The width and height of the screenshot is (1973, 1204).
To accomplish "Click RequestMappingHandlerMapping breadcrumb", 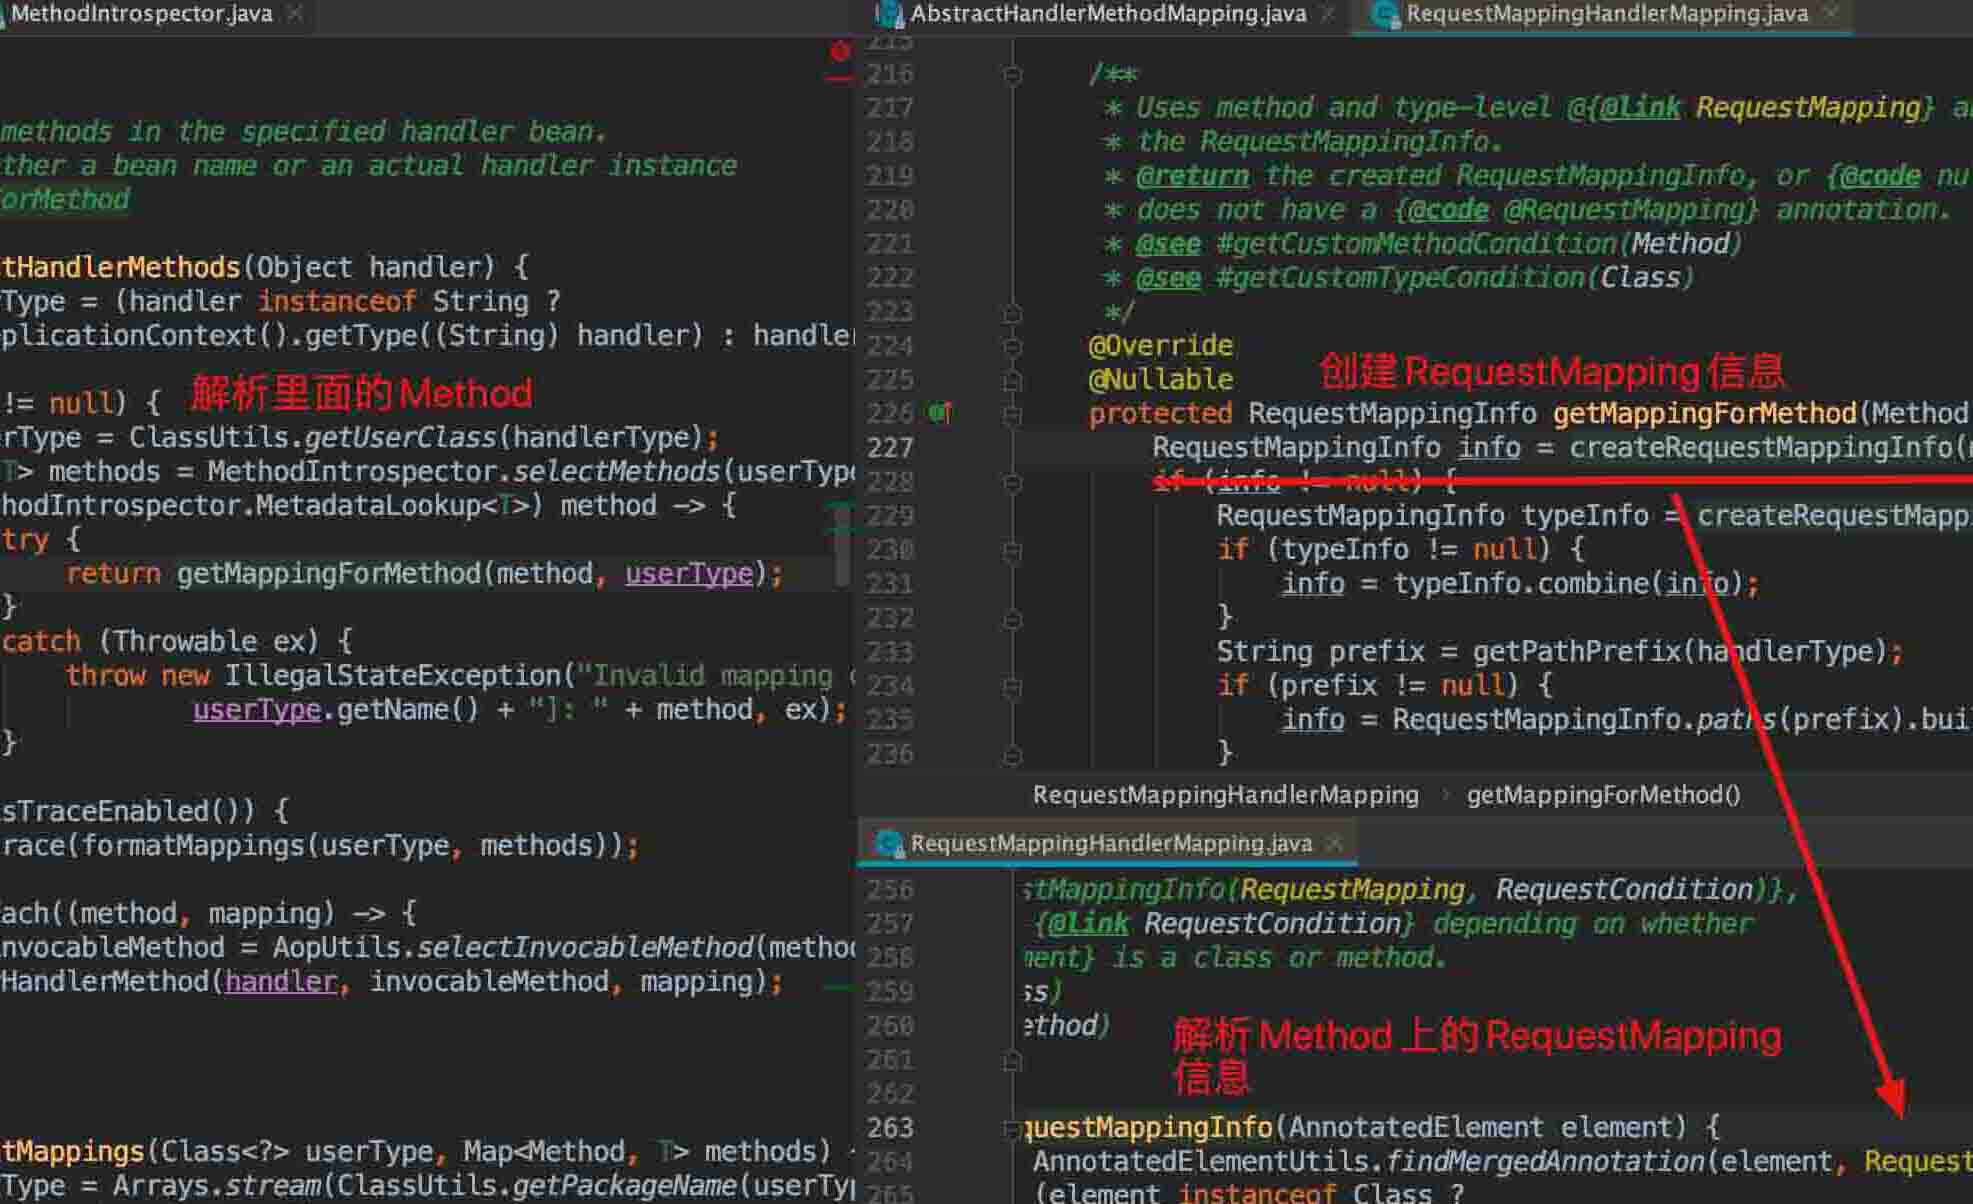I will point(1225,795).
